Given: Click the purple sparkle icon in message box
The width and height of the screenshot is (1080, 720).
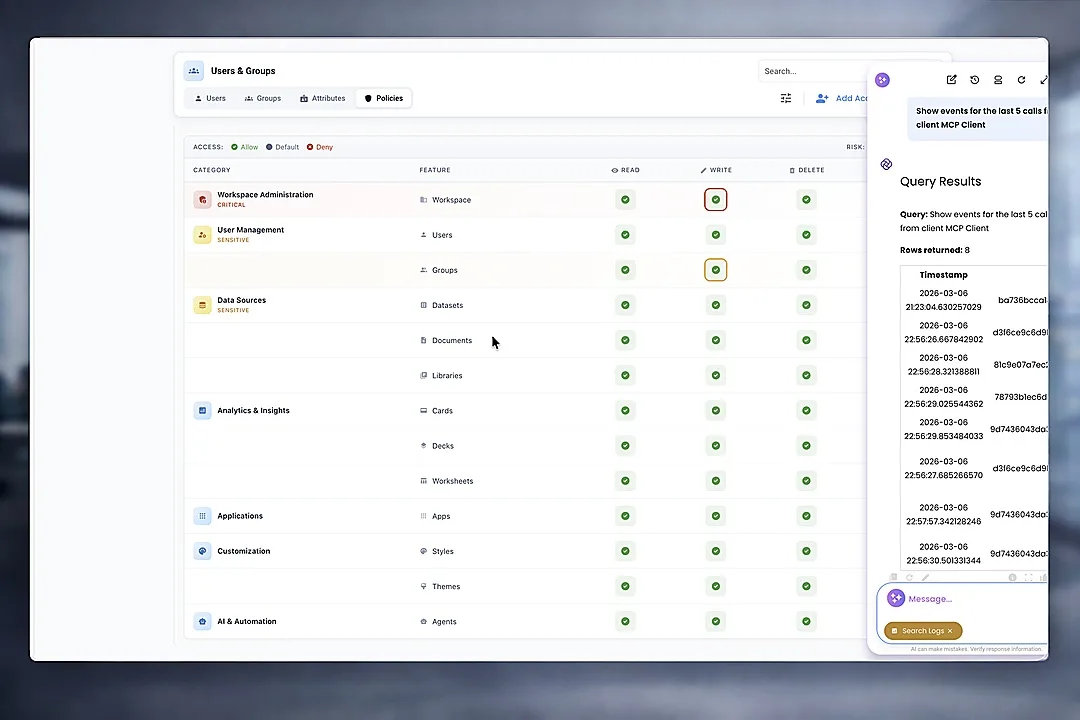Looking at the screenshot, I should point(896,598).
